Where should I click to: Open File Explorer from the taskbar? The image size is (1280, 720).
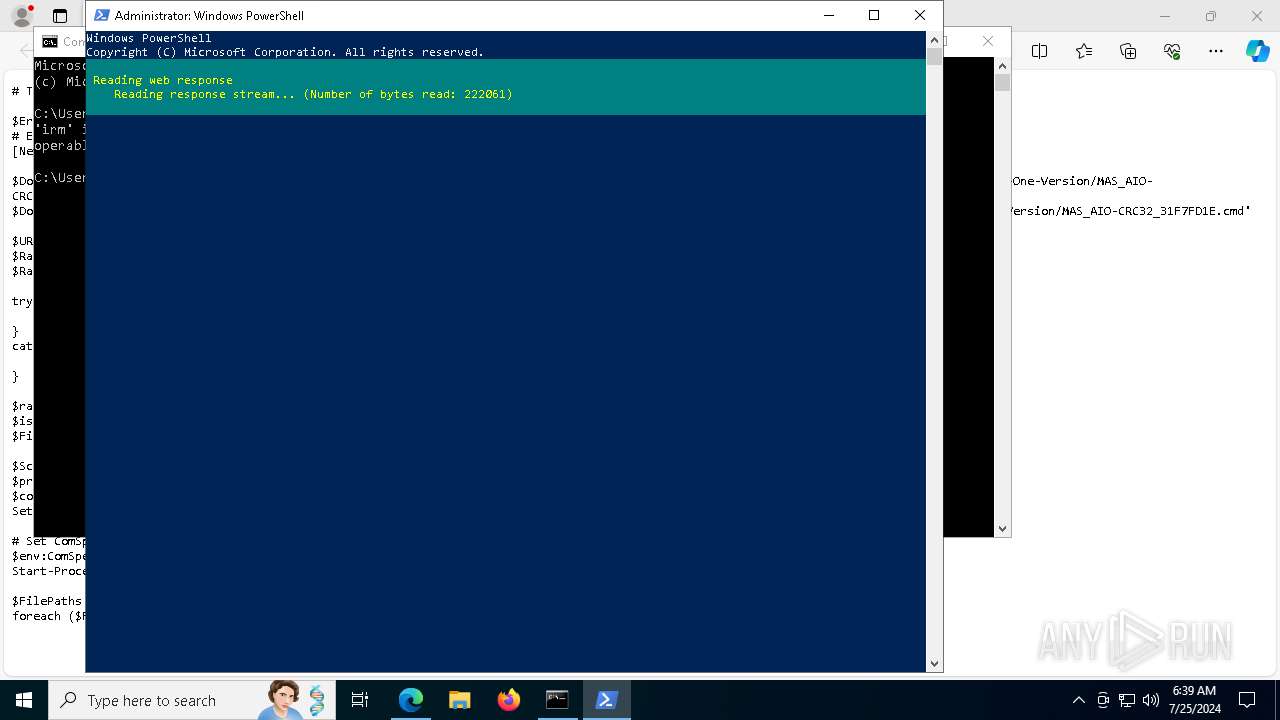[460, 700]
